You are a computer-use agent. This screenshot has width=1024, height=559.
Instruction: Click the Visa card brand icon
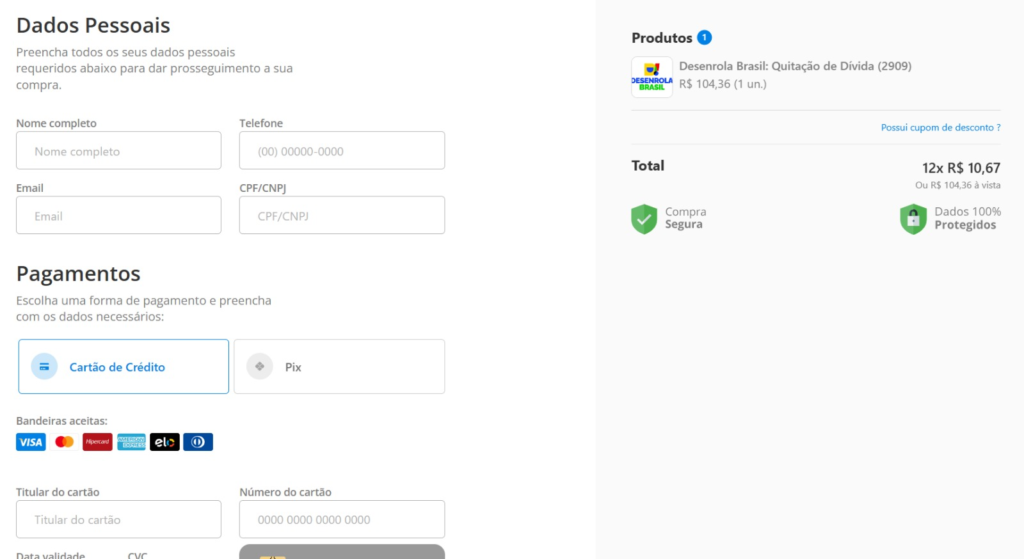[x=31, y=442]
